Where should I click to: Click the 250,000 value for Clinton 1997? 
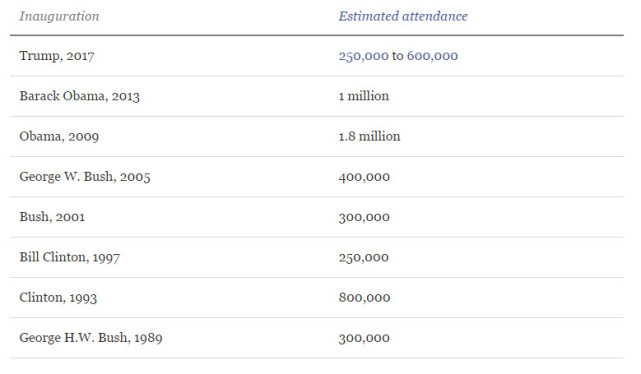363,258
